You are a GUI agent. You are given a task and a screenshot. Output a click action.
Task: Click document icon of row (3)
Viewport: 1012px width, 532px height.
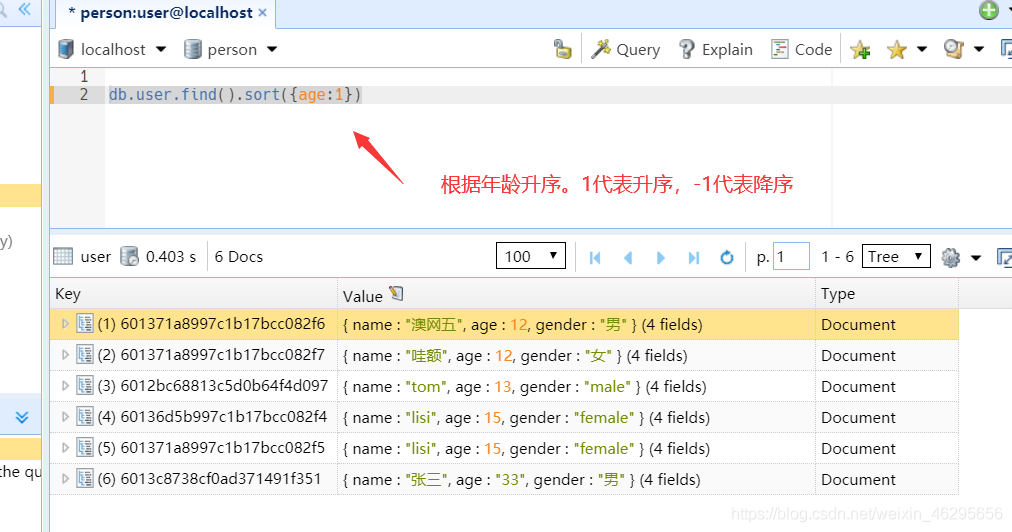coord(85,385)
